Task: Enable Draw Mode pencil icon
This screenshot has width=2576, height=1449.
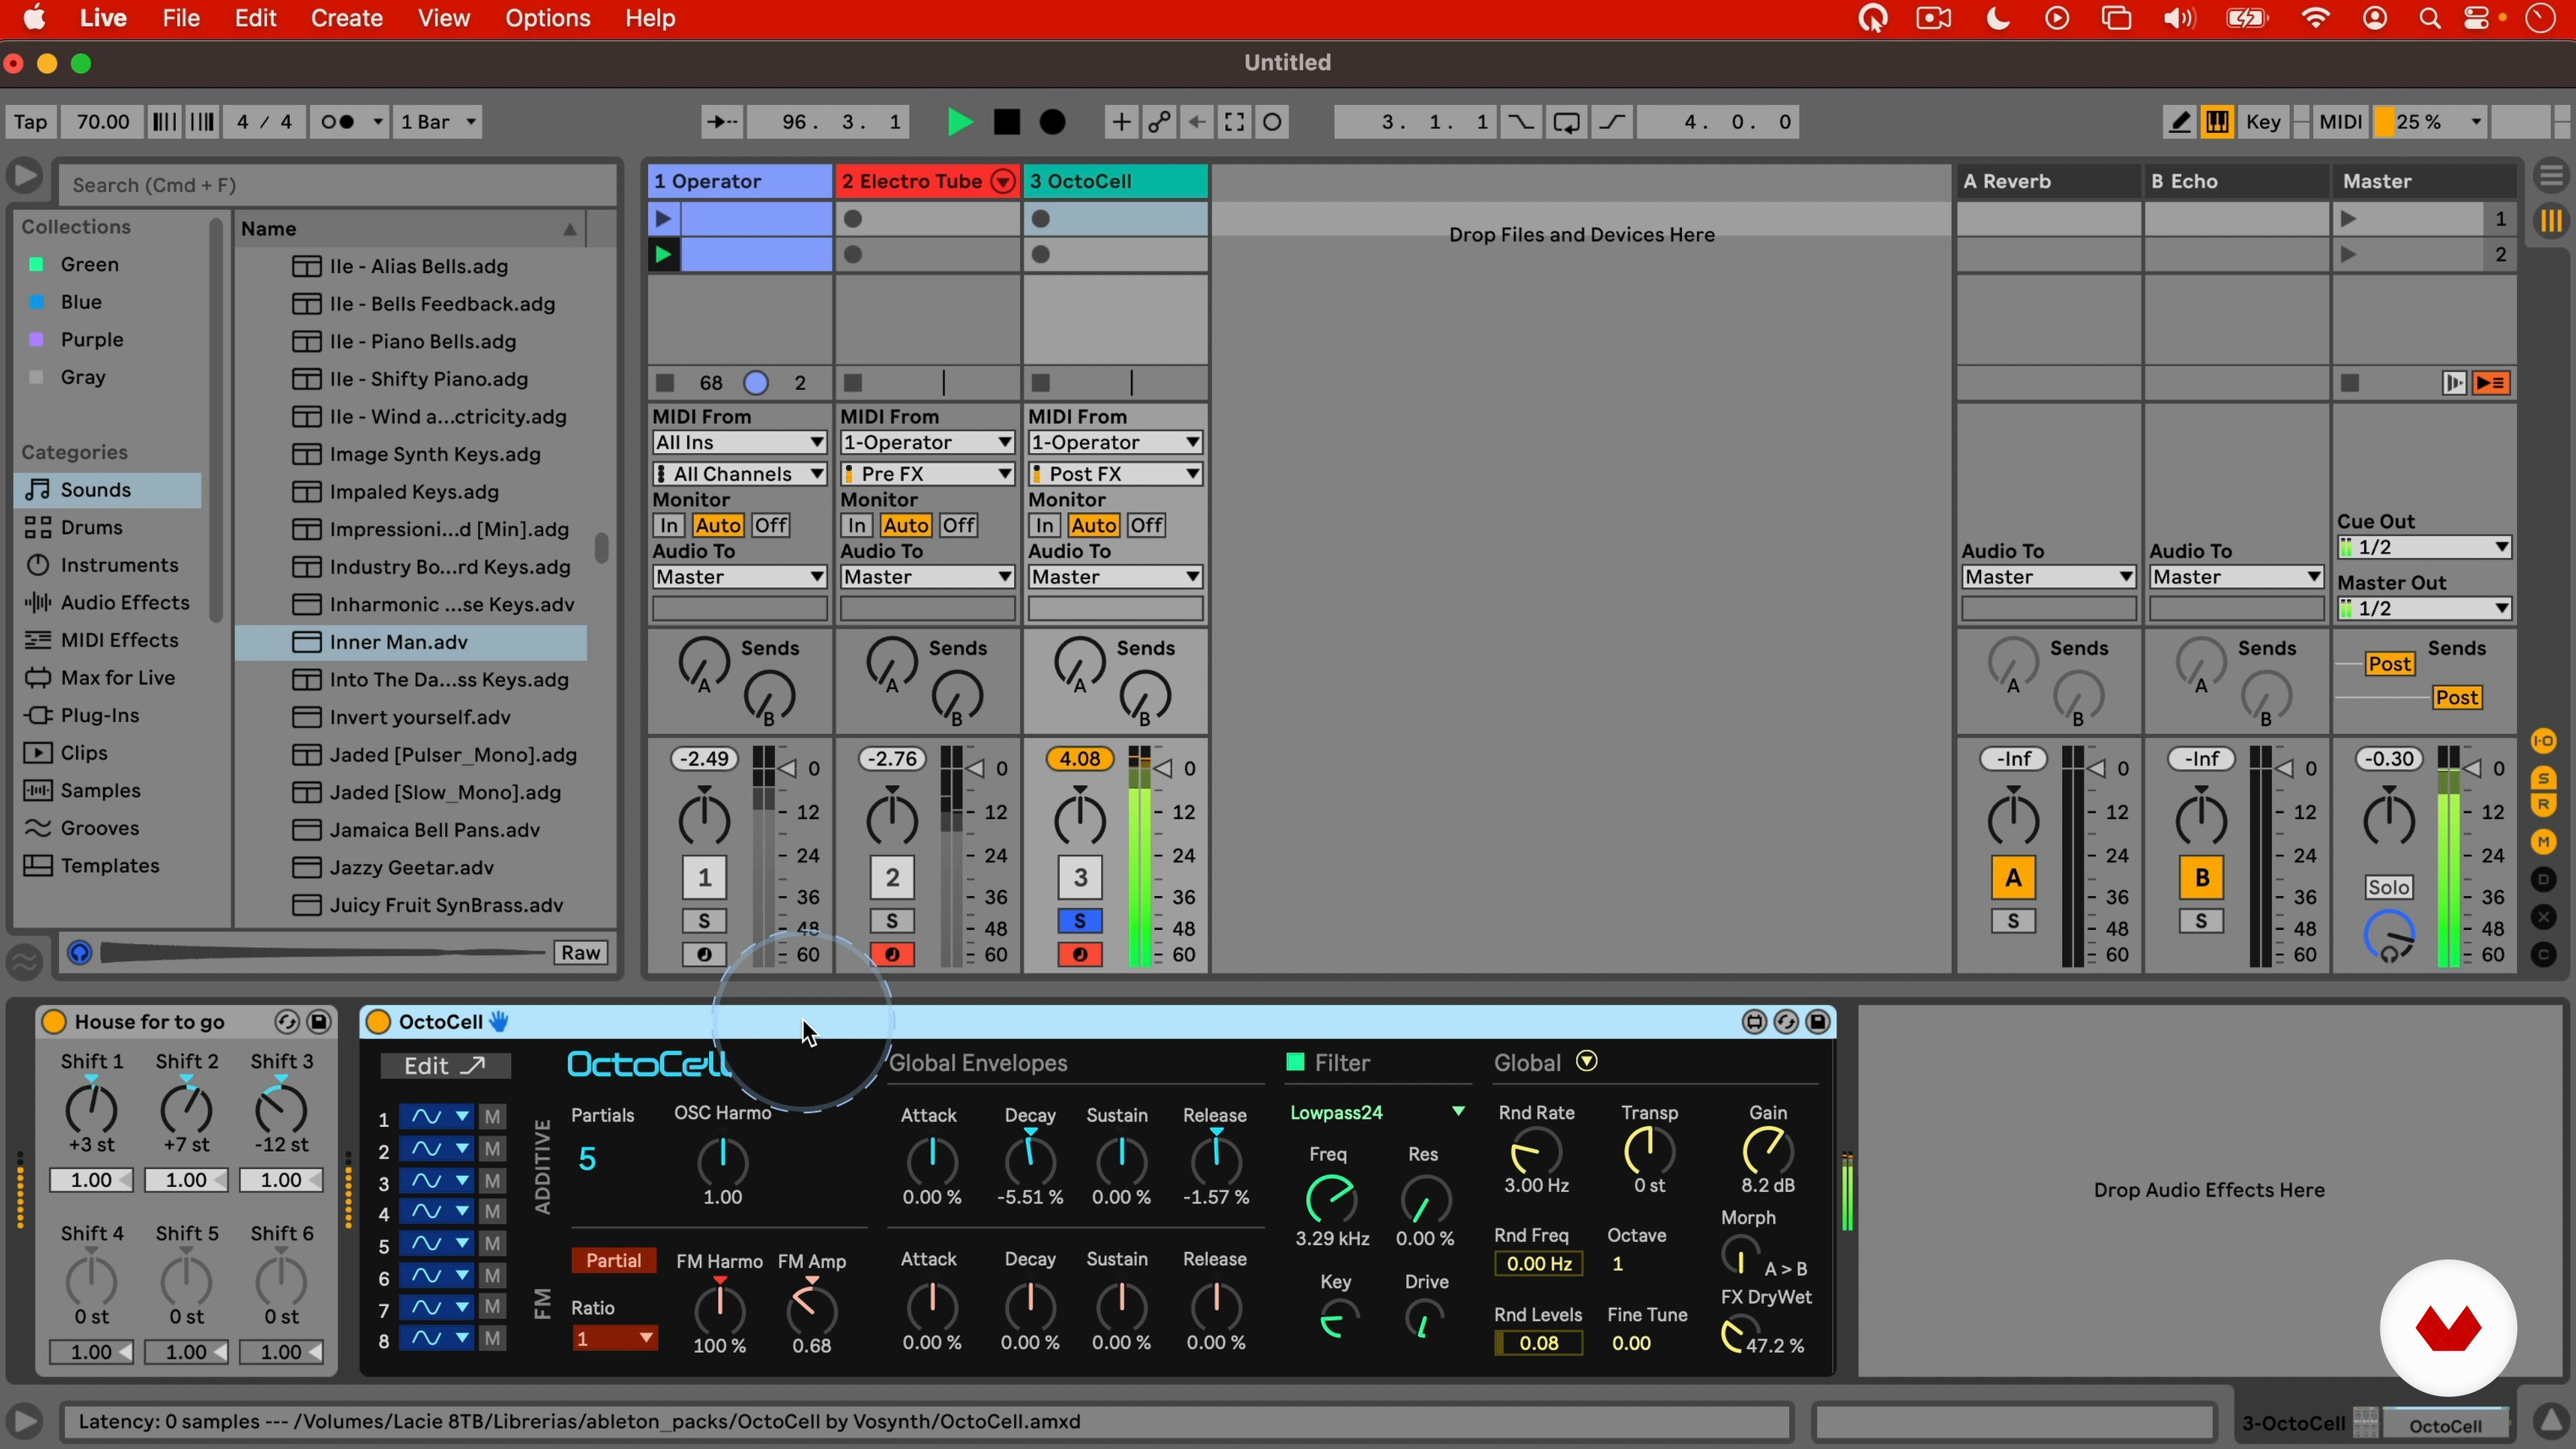Action: pyautogui.click(x=2179, y=122)
